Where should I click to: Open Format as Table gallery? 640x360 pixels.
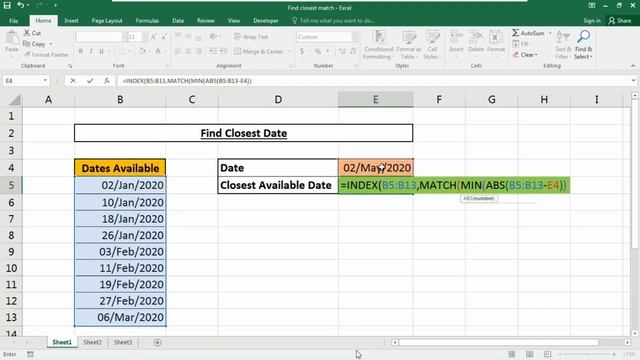409,45
